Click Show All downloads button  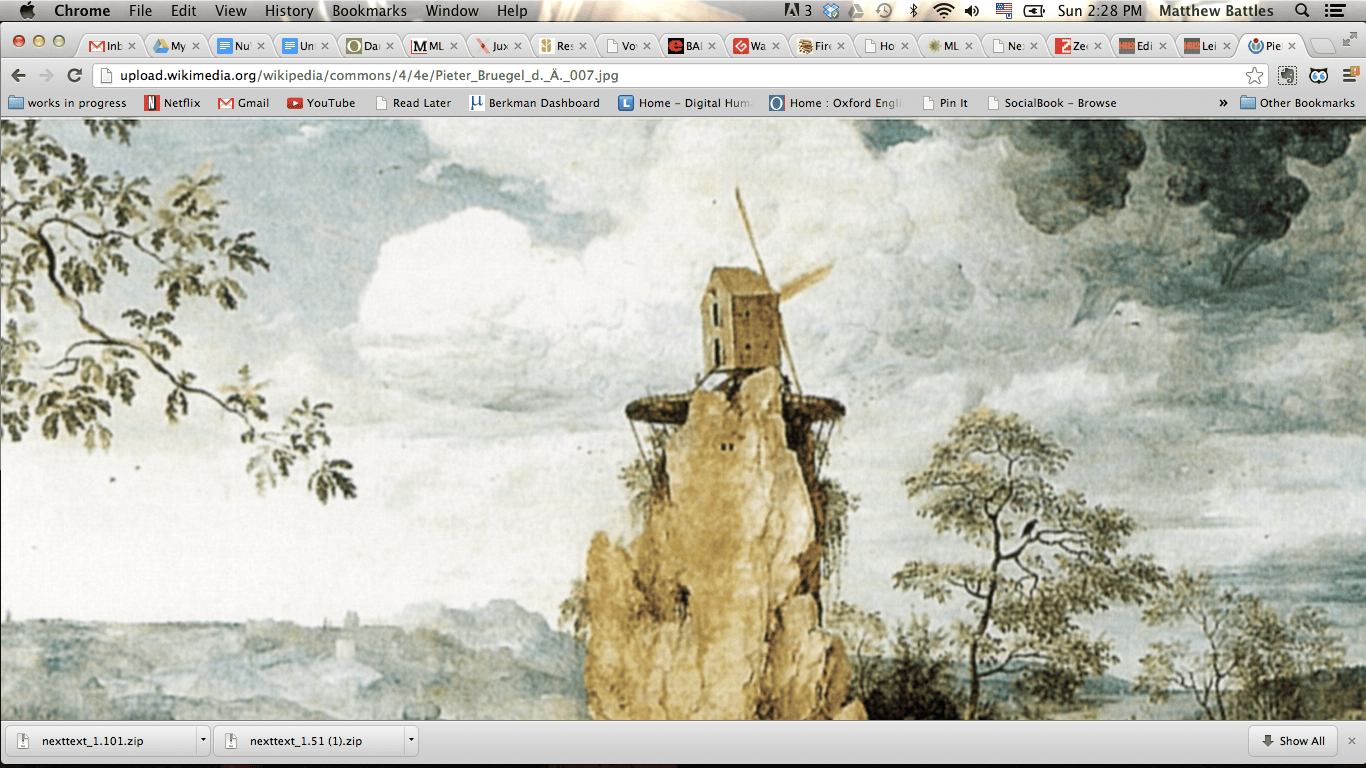pyautogui.click(x=1292, y=741)
